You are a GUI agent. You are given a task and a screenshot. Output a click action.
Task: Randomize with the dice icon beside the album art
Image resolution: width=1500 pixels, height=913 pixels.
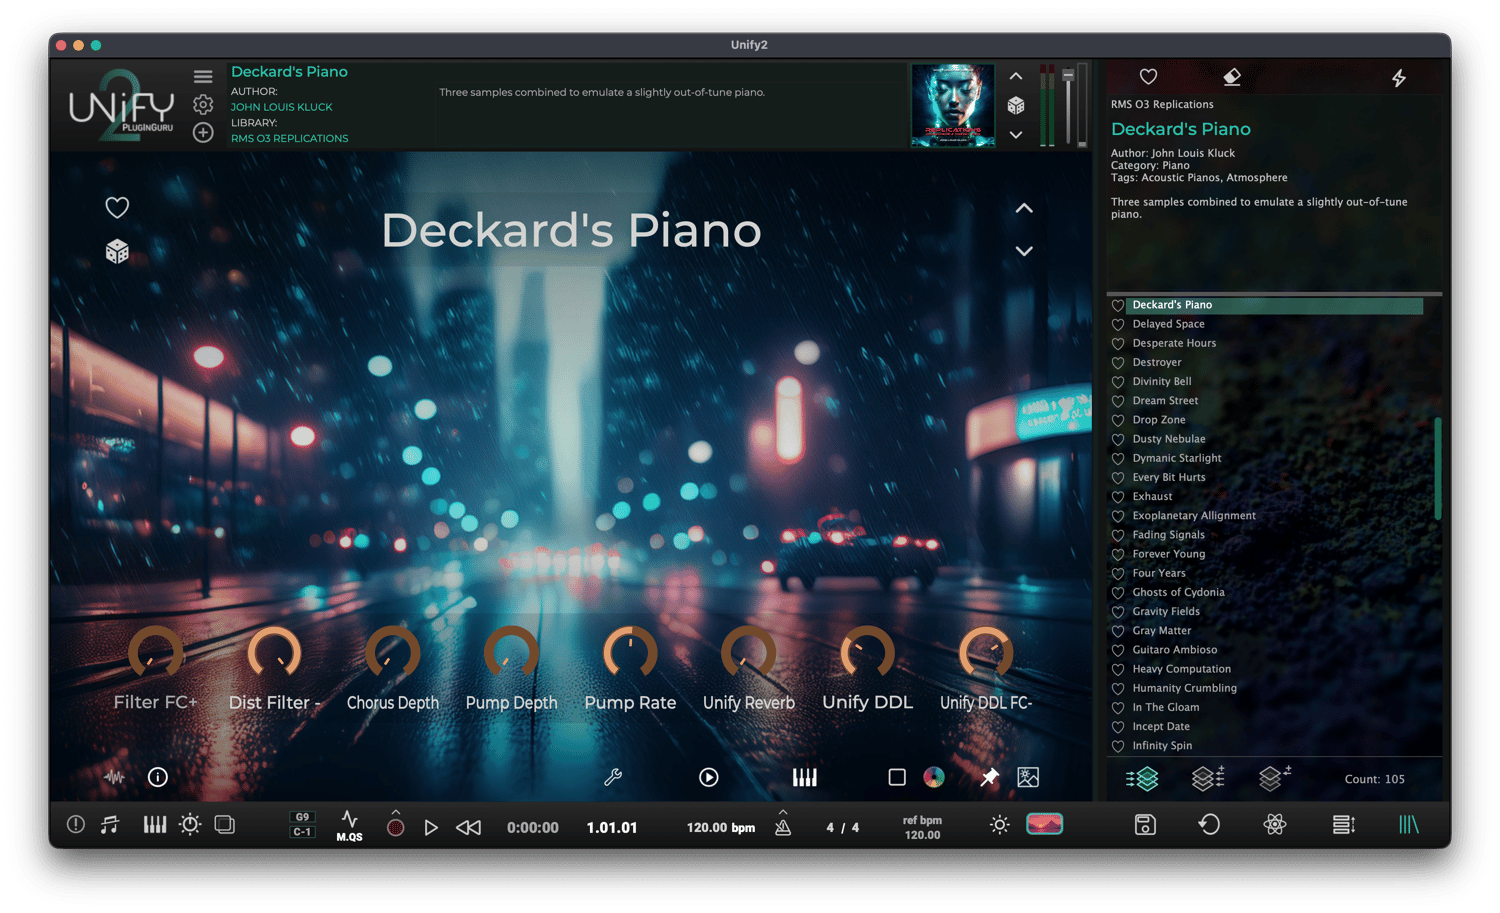click(1016, 105)
